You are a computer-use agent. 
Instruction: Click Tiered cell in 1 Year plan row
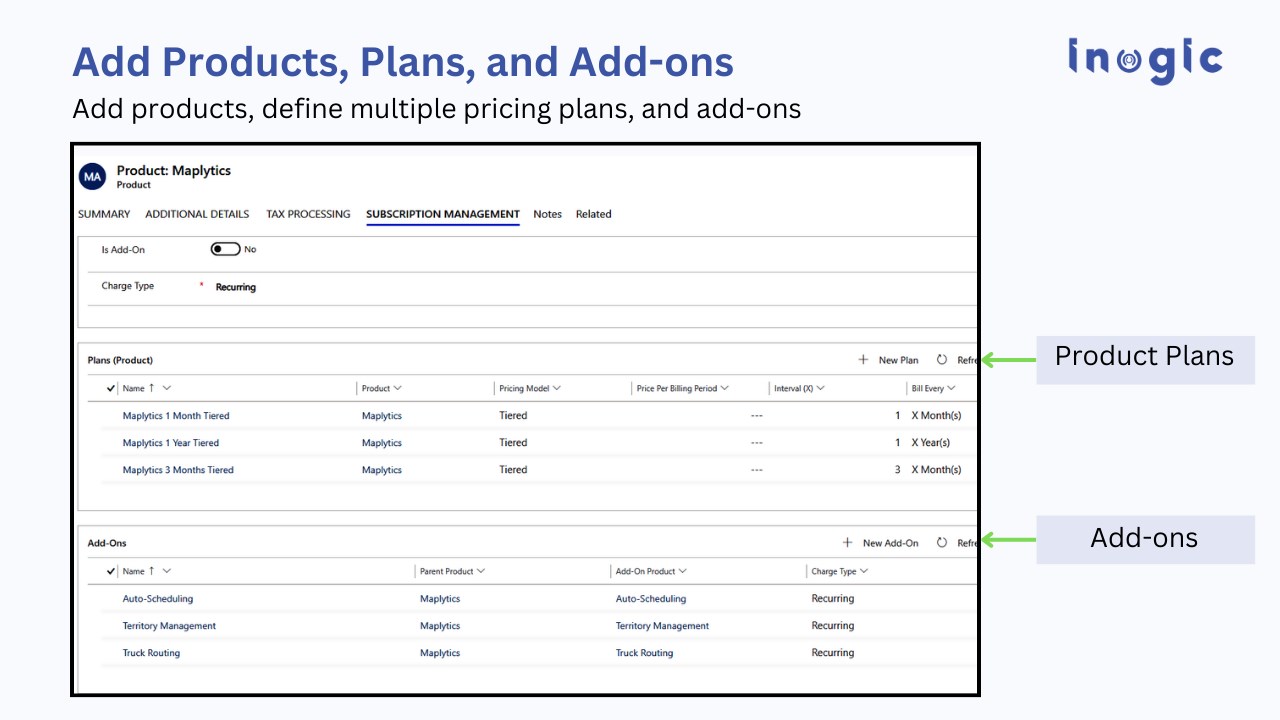pos(513,443)
